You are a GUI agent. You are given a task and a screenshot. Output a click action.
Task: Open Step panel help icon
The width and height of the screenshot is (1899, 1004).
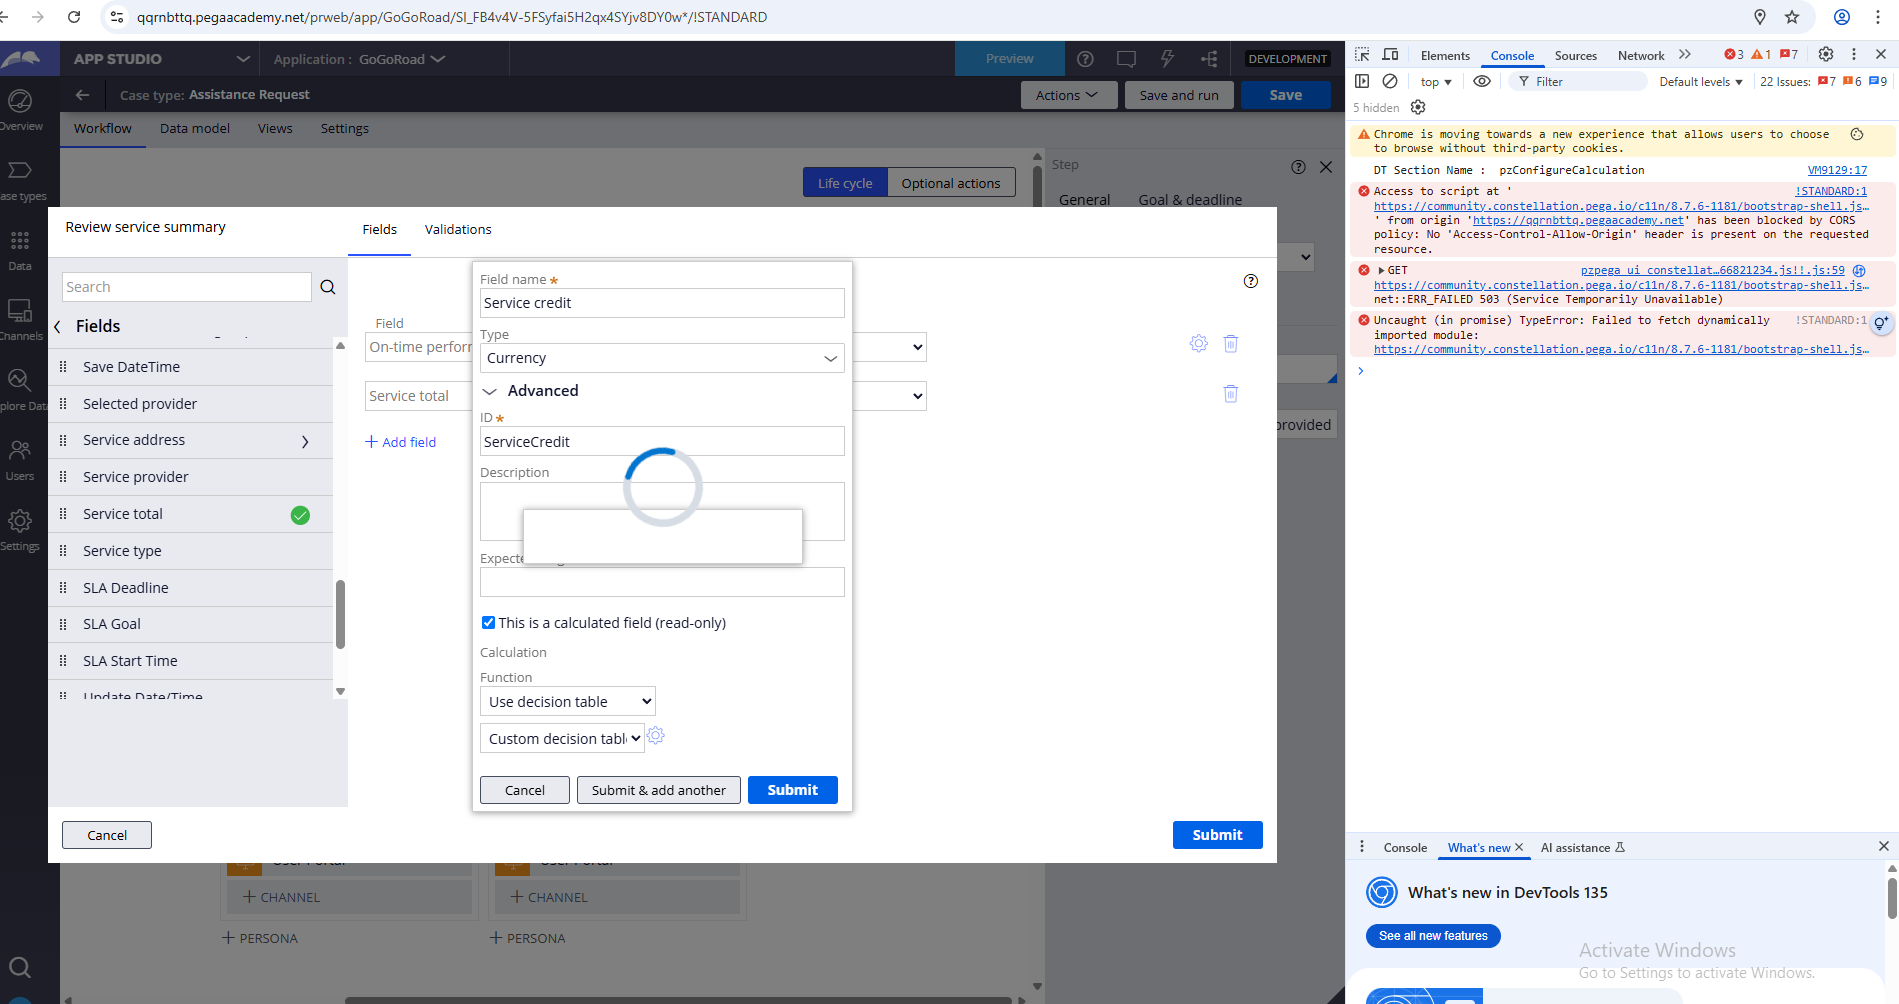(x=1298, y=167)
